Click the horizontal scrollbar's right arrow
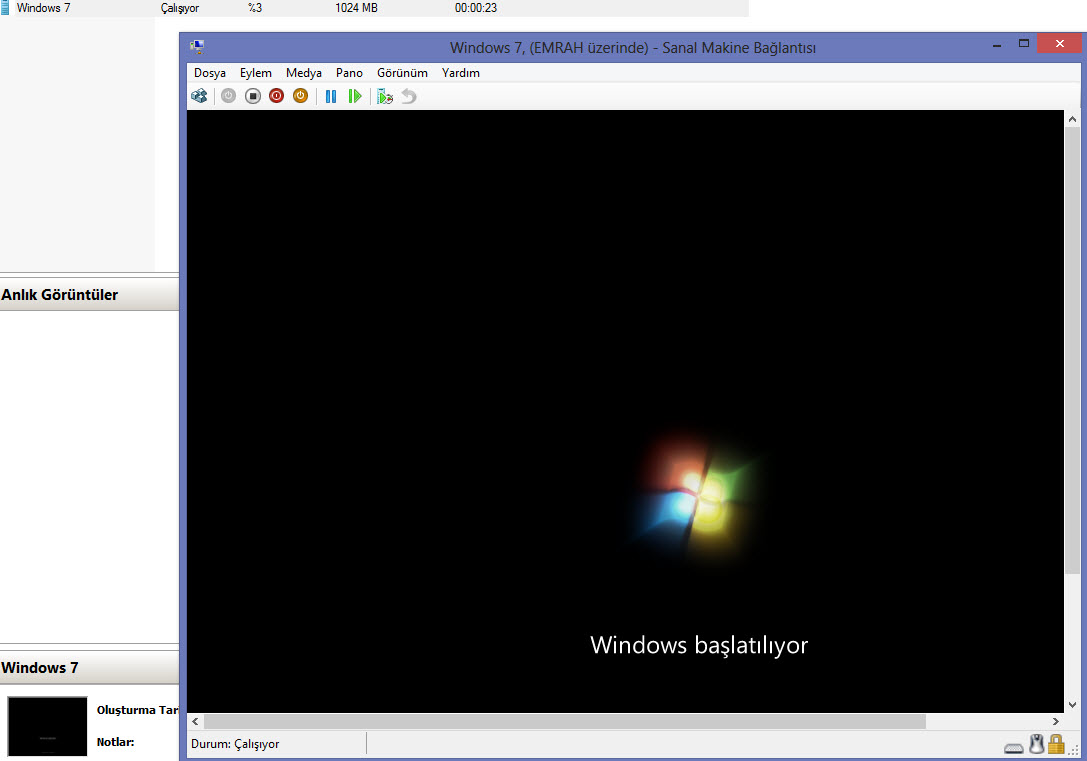This screenshot has height=761, width=1087. 1056,721
